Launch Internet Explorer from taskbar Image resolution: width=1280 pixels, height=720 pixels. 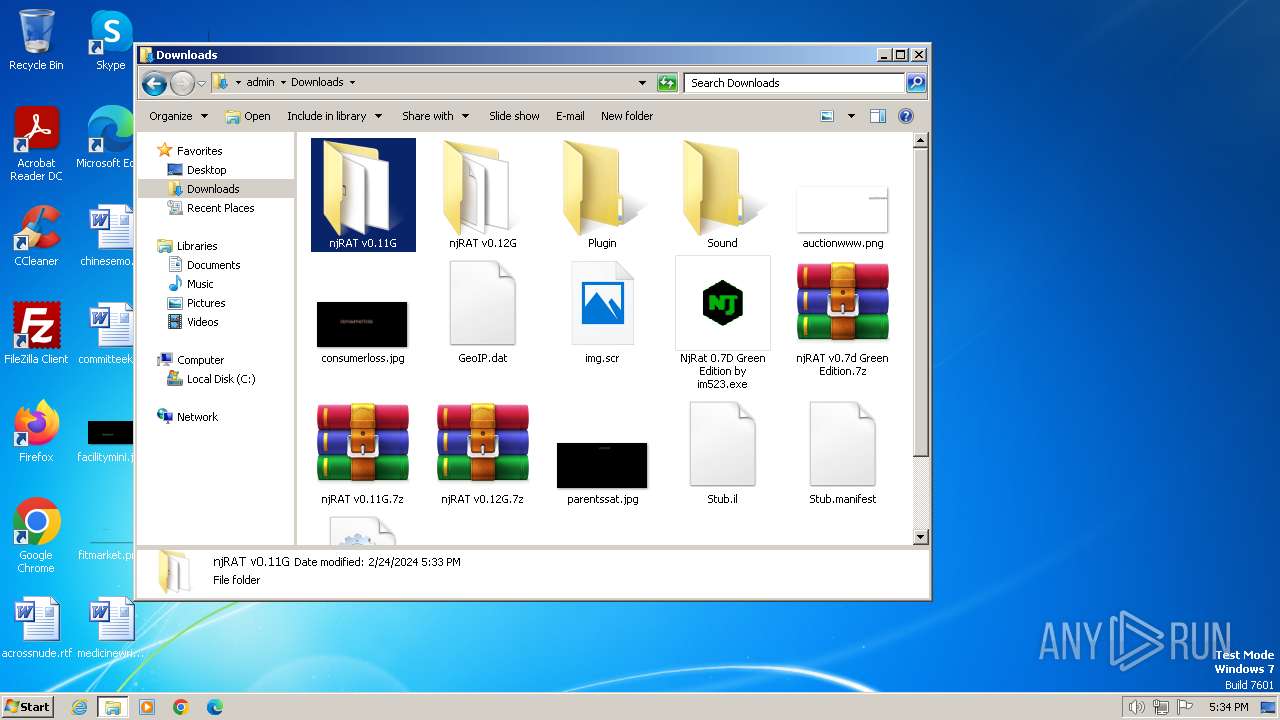click(x=80, y=707)
